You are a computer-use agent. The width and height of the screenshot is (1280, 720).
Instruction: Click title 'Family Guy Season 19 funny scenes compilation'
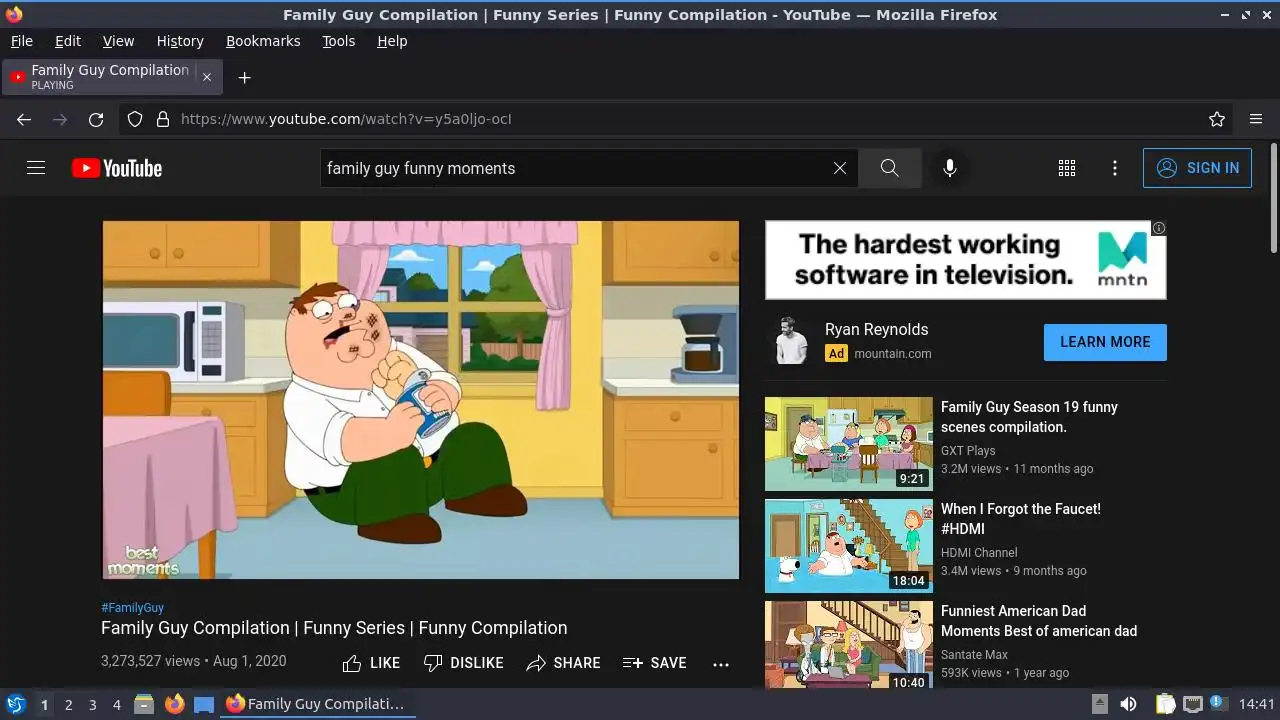click(x=1029, y=417)
